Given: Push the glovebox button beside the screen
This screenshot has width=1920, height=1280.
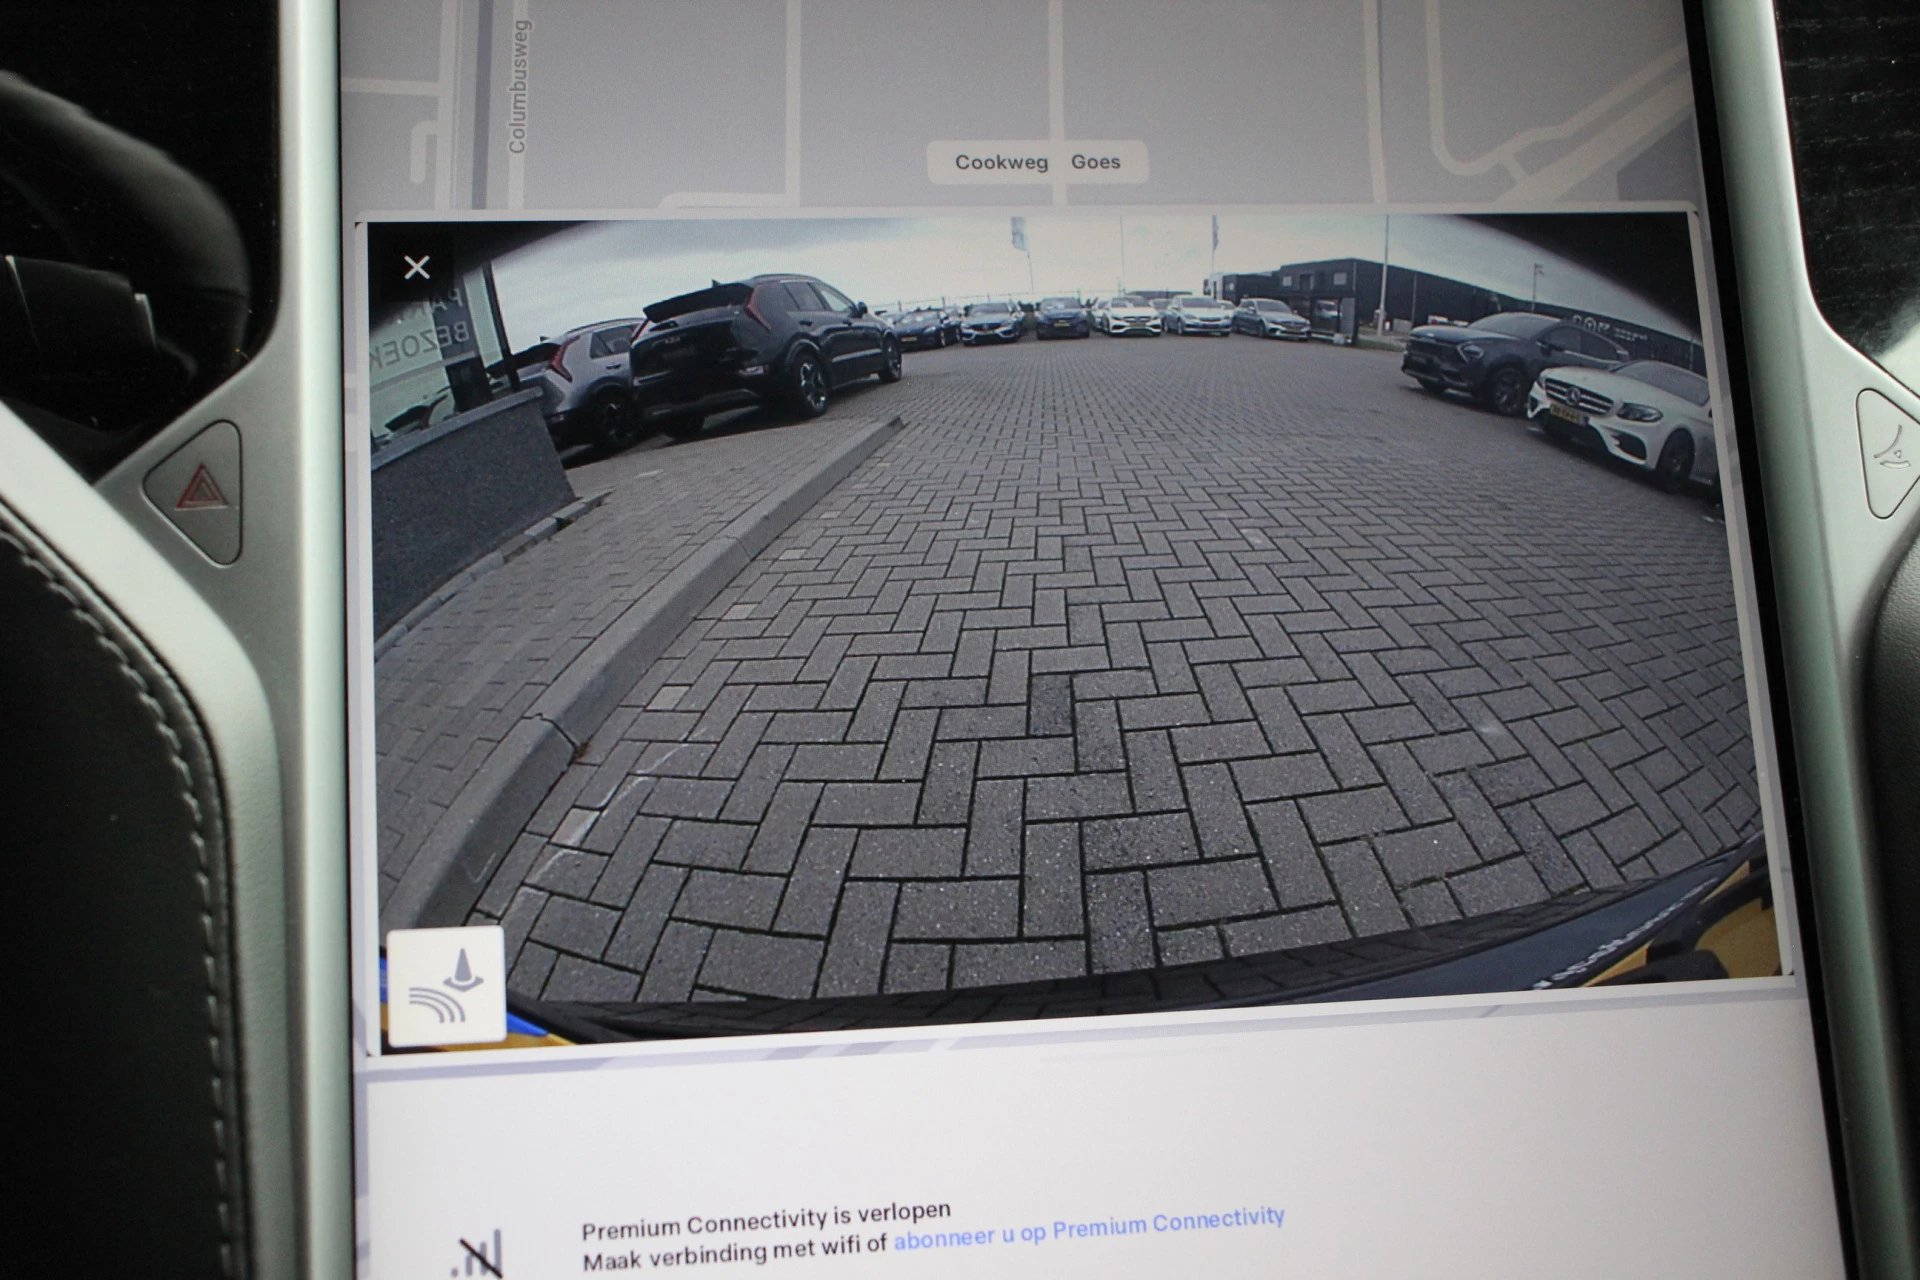Looking at the screenshot, I should (x=1888, y=452).
